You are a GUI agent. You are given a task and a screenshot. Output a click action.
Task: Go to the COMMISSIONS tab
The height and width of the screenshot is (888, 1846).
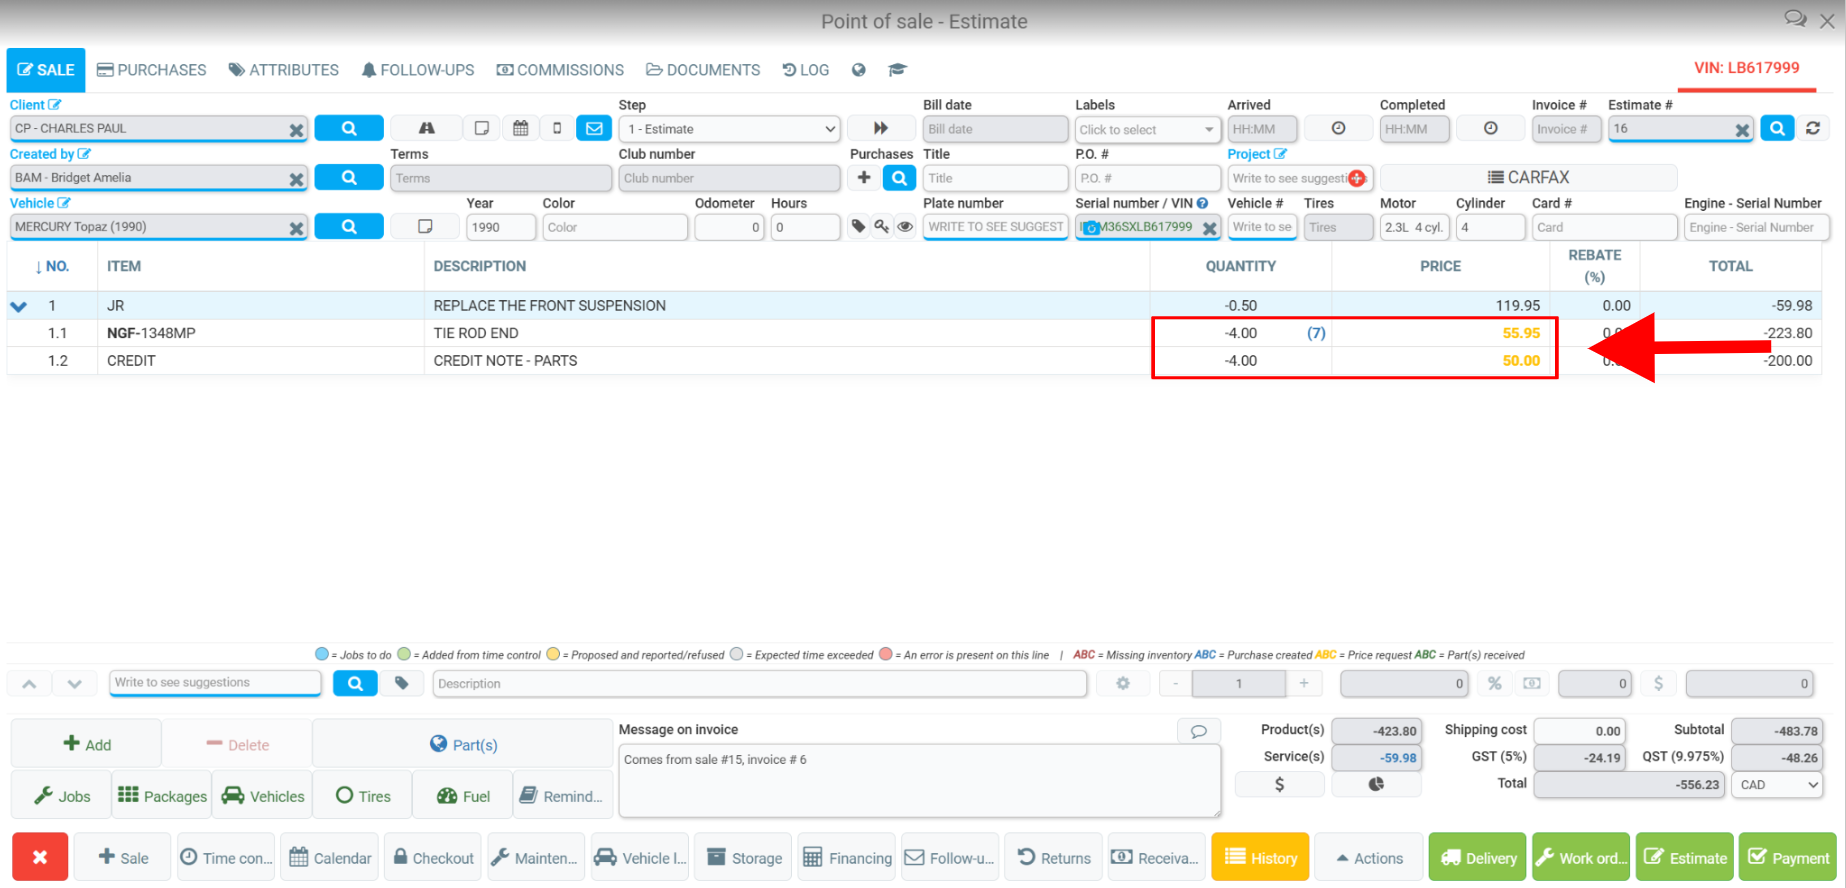560,70
